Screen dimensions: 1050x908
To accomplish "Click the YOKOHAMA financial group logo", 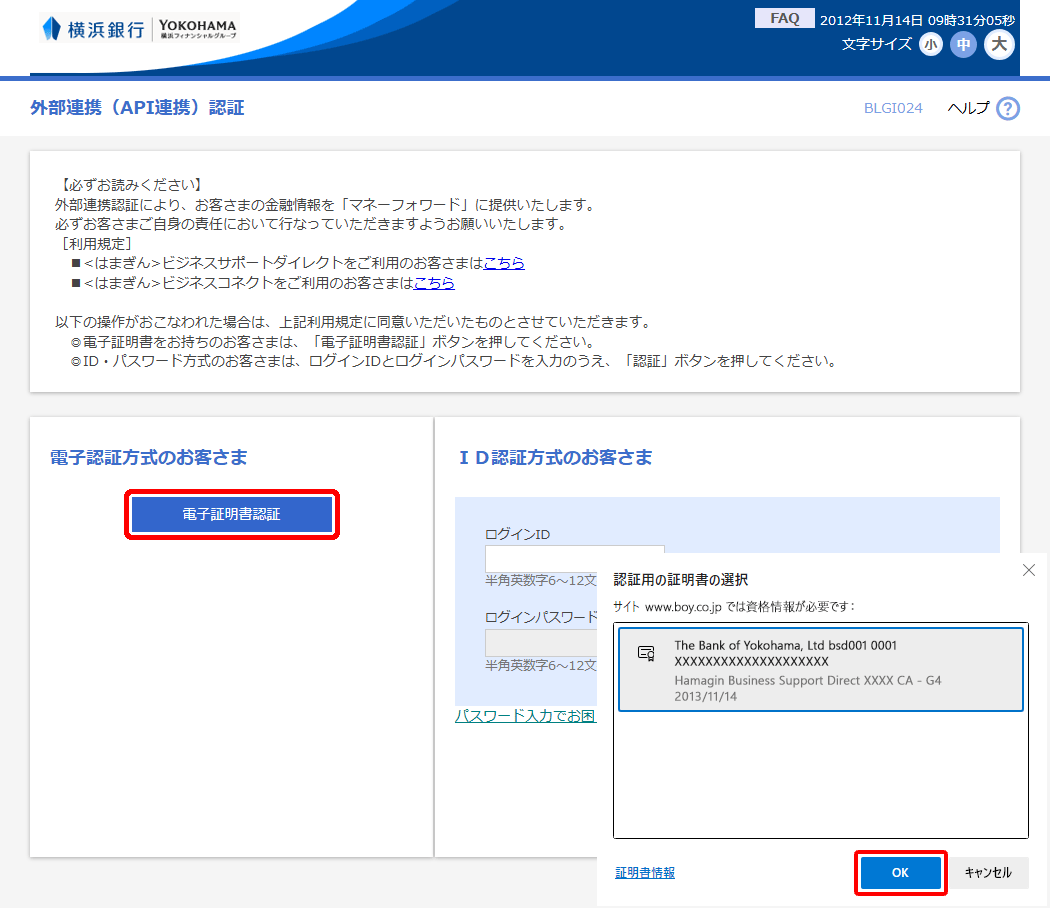I will click(198, 28).
